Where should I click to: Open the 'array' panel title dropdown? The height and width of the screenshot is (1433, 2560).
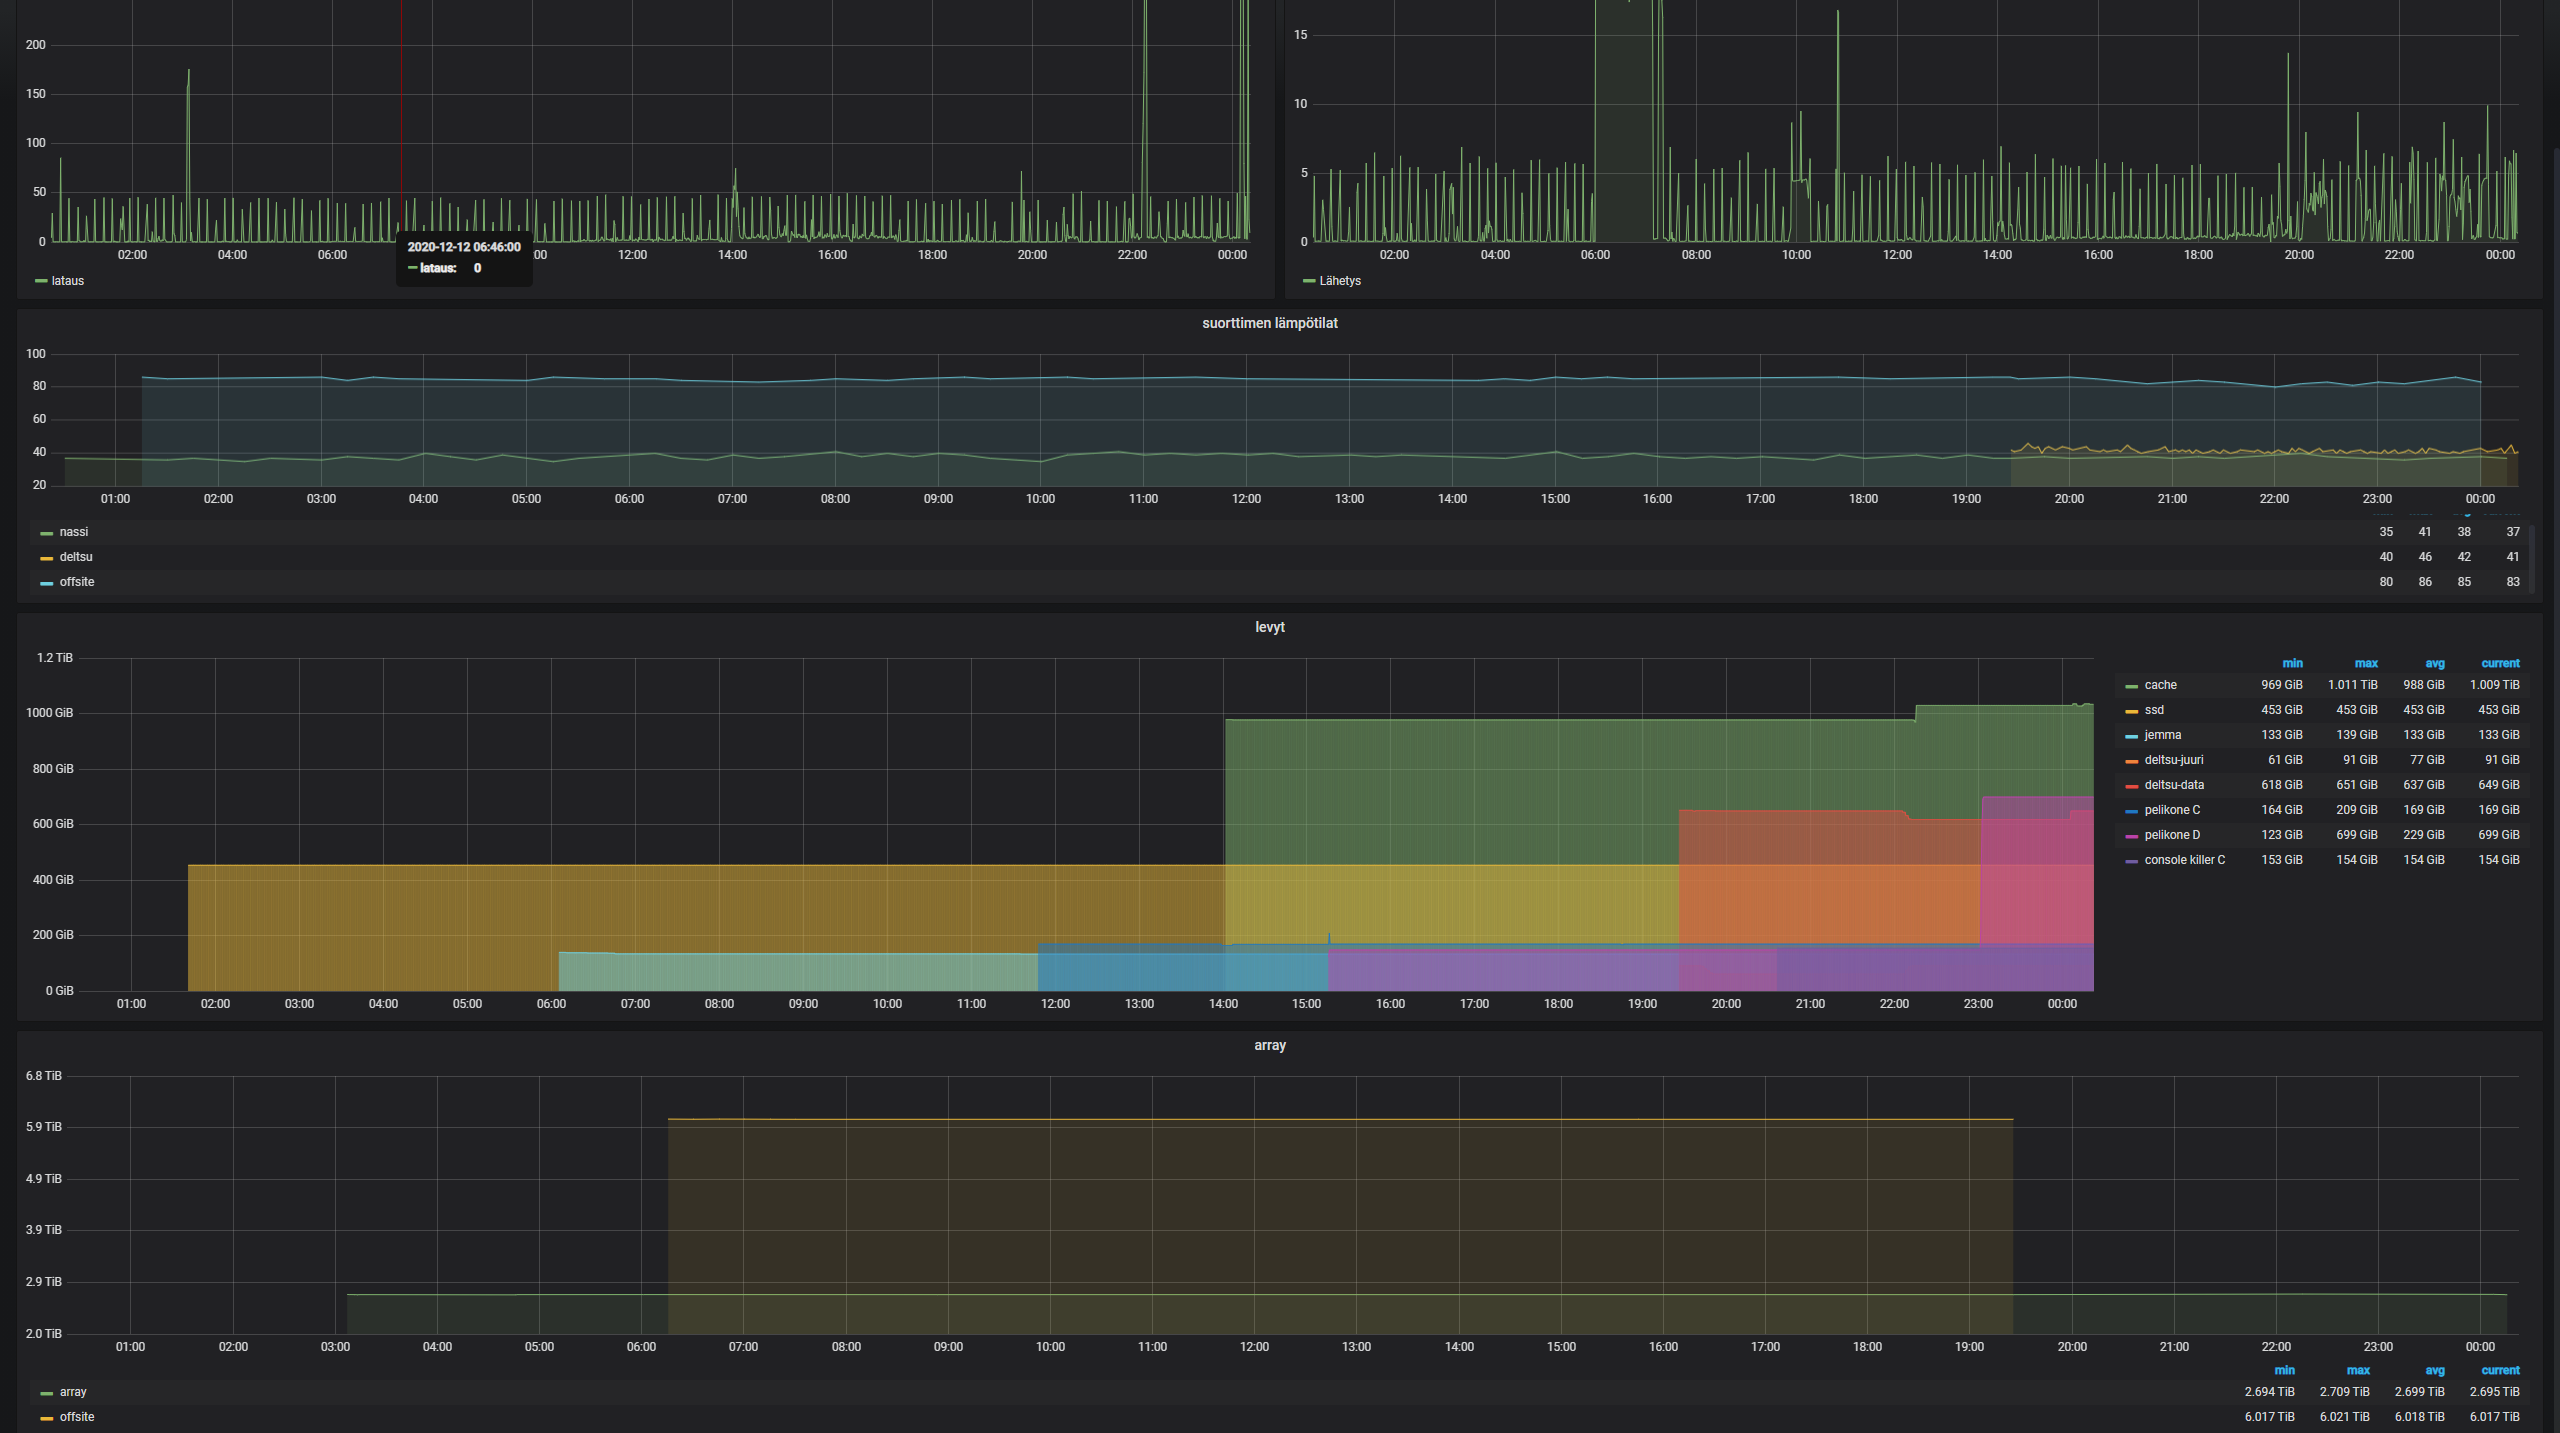[1269, 1045]
